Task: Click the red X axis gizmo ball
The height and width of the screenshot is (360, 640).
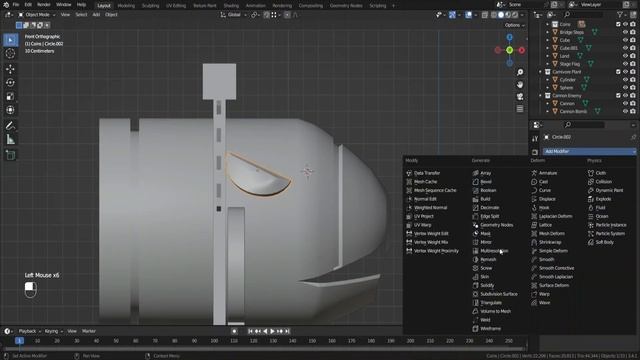Action: coord(522,50)
